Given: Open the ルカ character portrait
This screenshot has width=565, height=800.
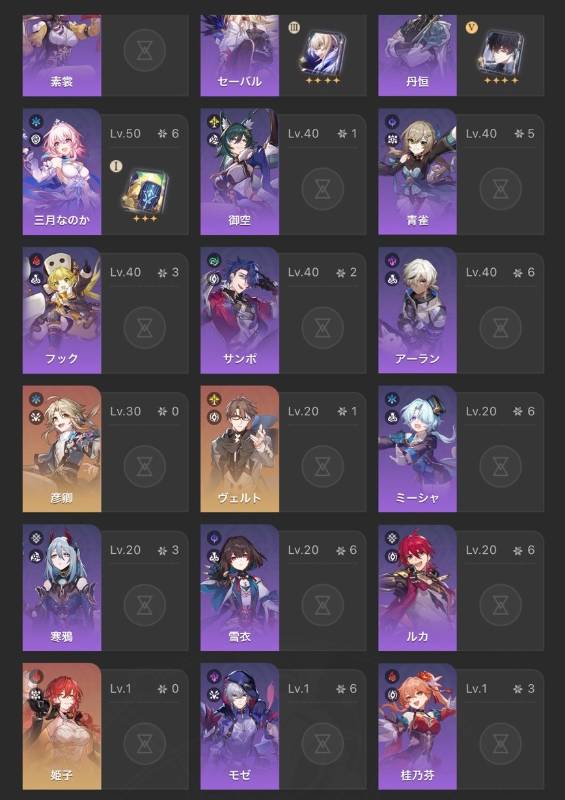Looking at the screenshot, I should pos(417,588).
